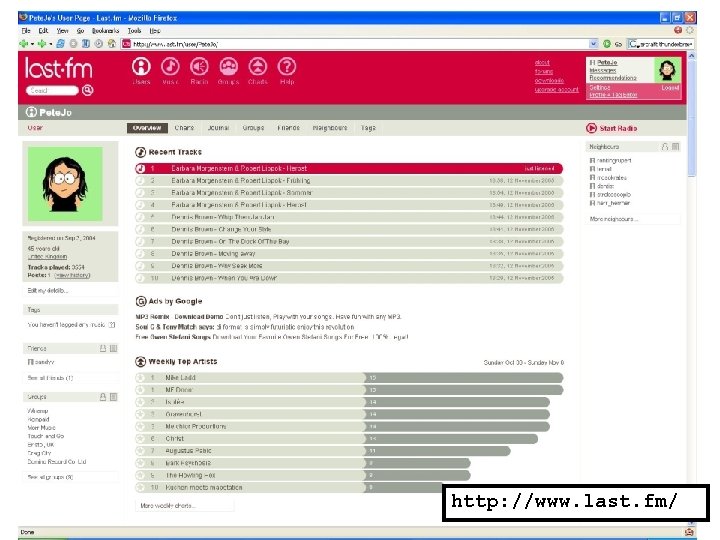Image resolution: width=720 pixels, height=540 pixels.
Task: Open the address bar dropdown arrow
Action: (x=593, y=44)
